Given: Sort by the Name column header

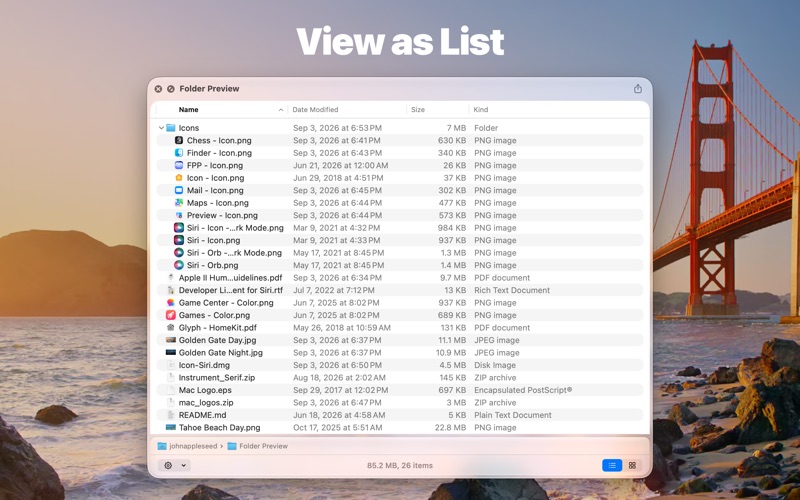Looking at the screenshot, I should (188, 110).
